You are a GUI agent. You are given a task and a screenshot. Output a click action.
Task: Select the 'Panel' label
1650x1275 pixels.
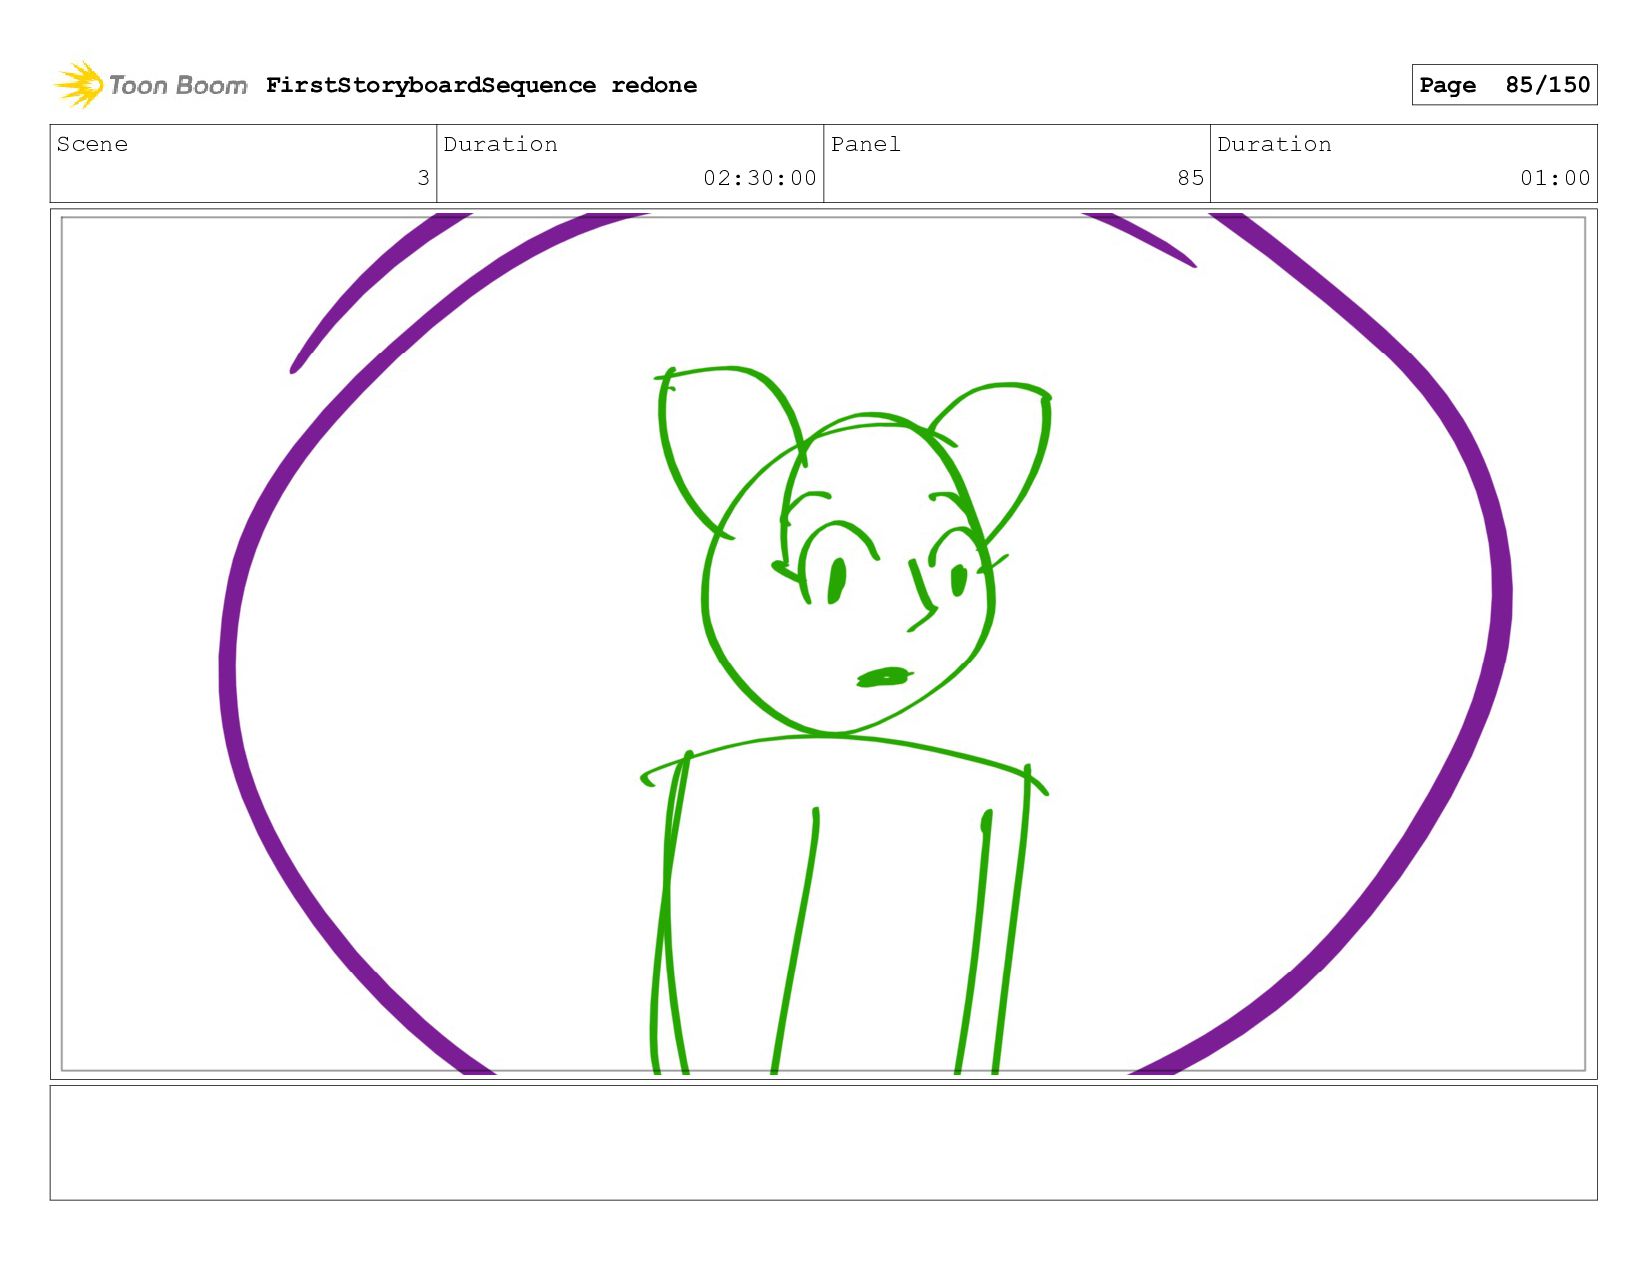[x=865, y=144]
